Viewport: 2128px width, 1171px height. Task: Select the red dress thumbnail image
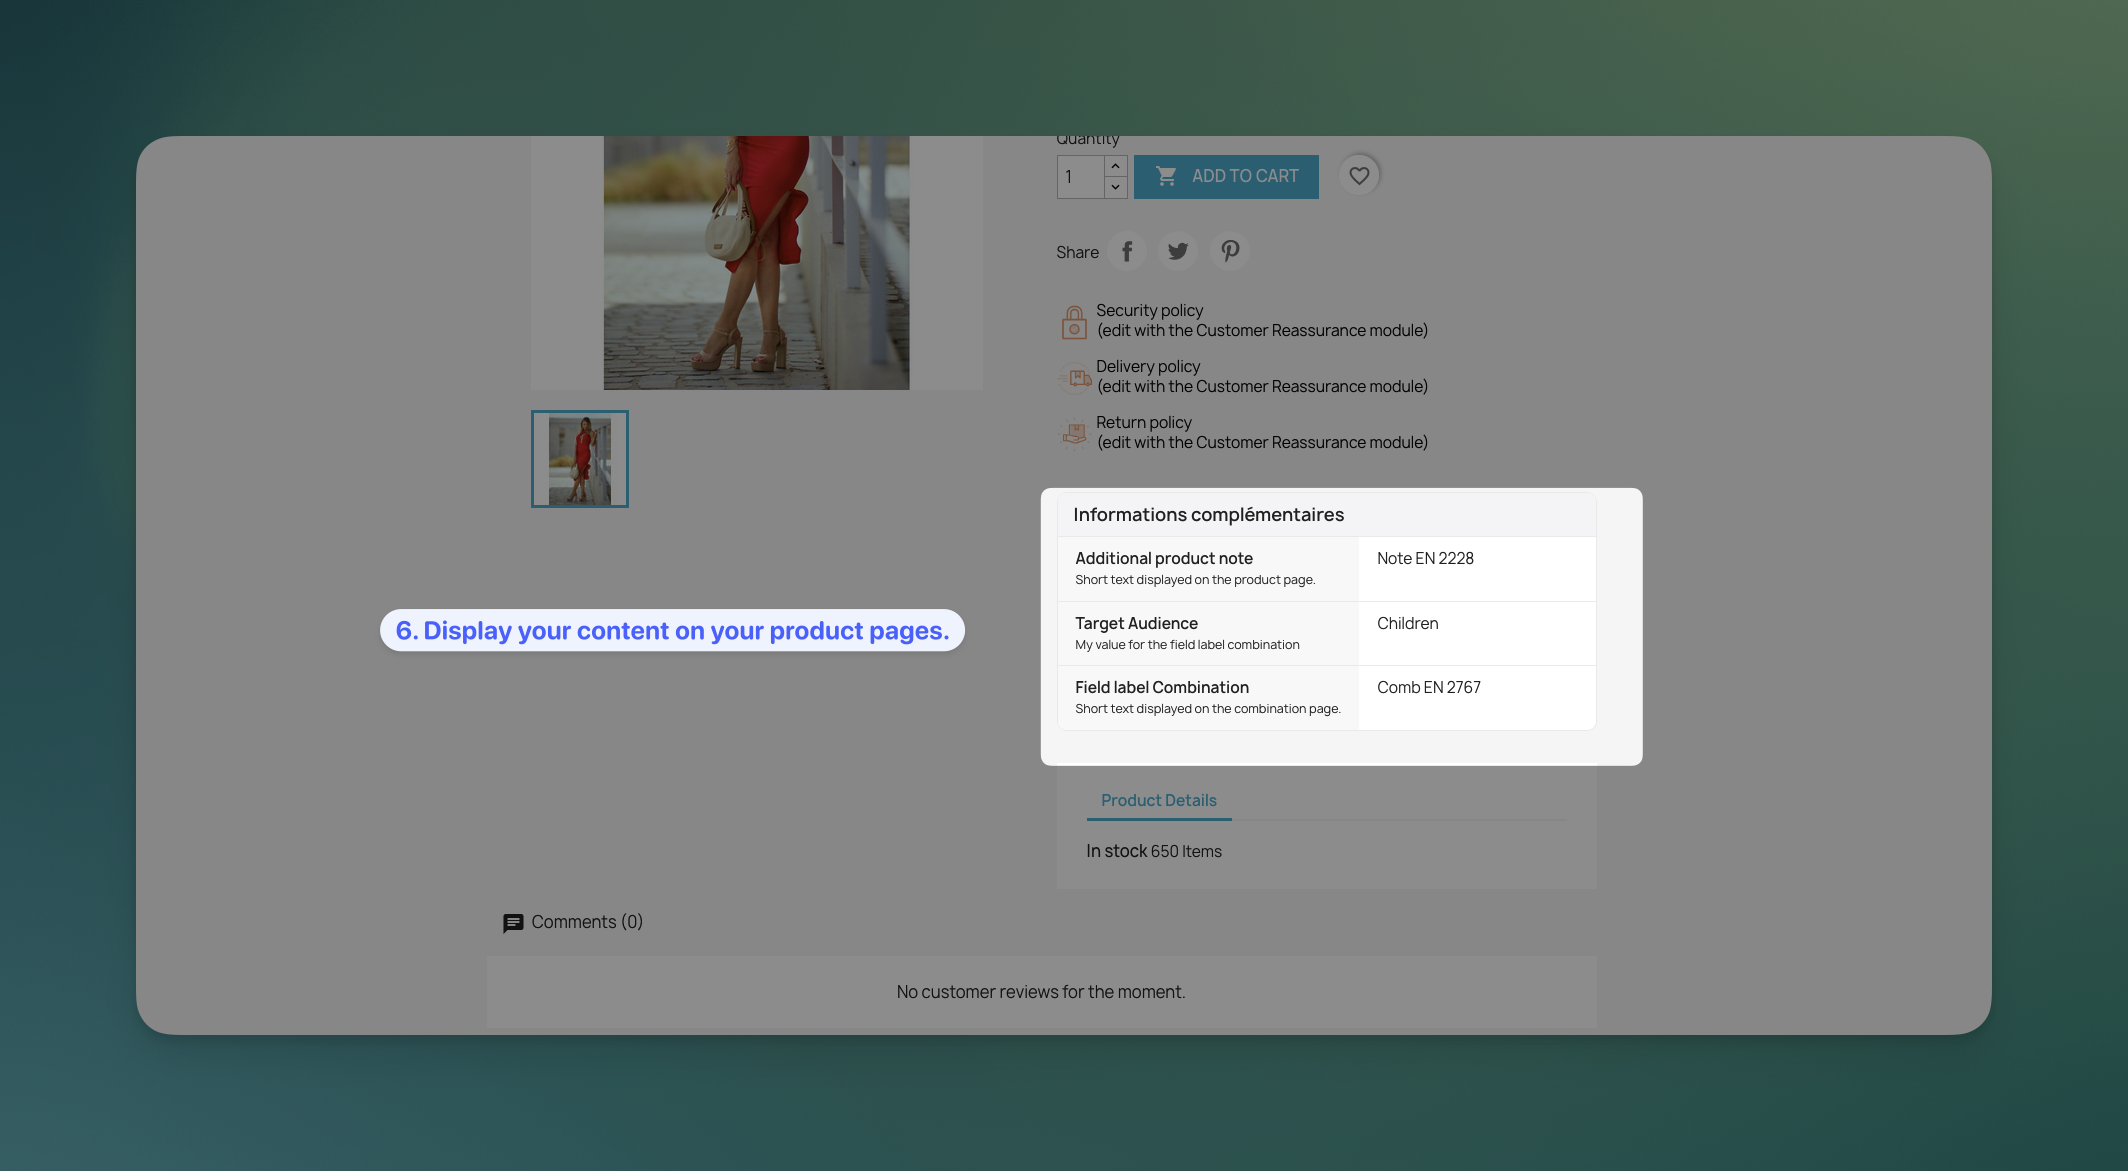coord(580,459)
